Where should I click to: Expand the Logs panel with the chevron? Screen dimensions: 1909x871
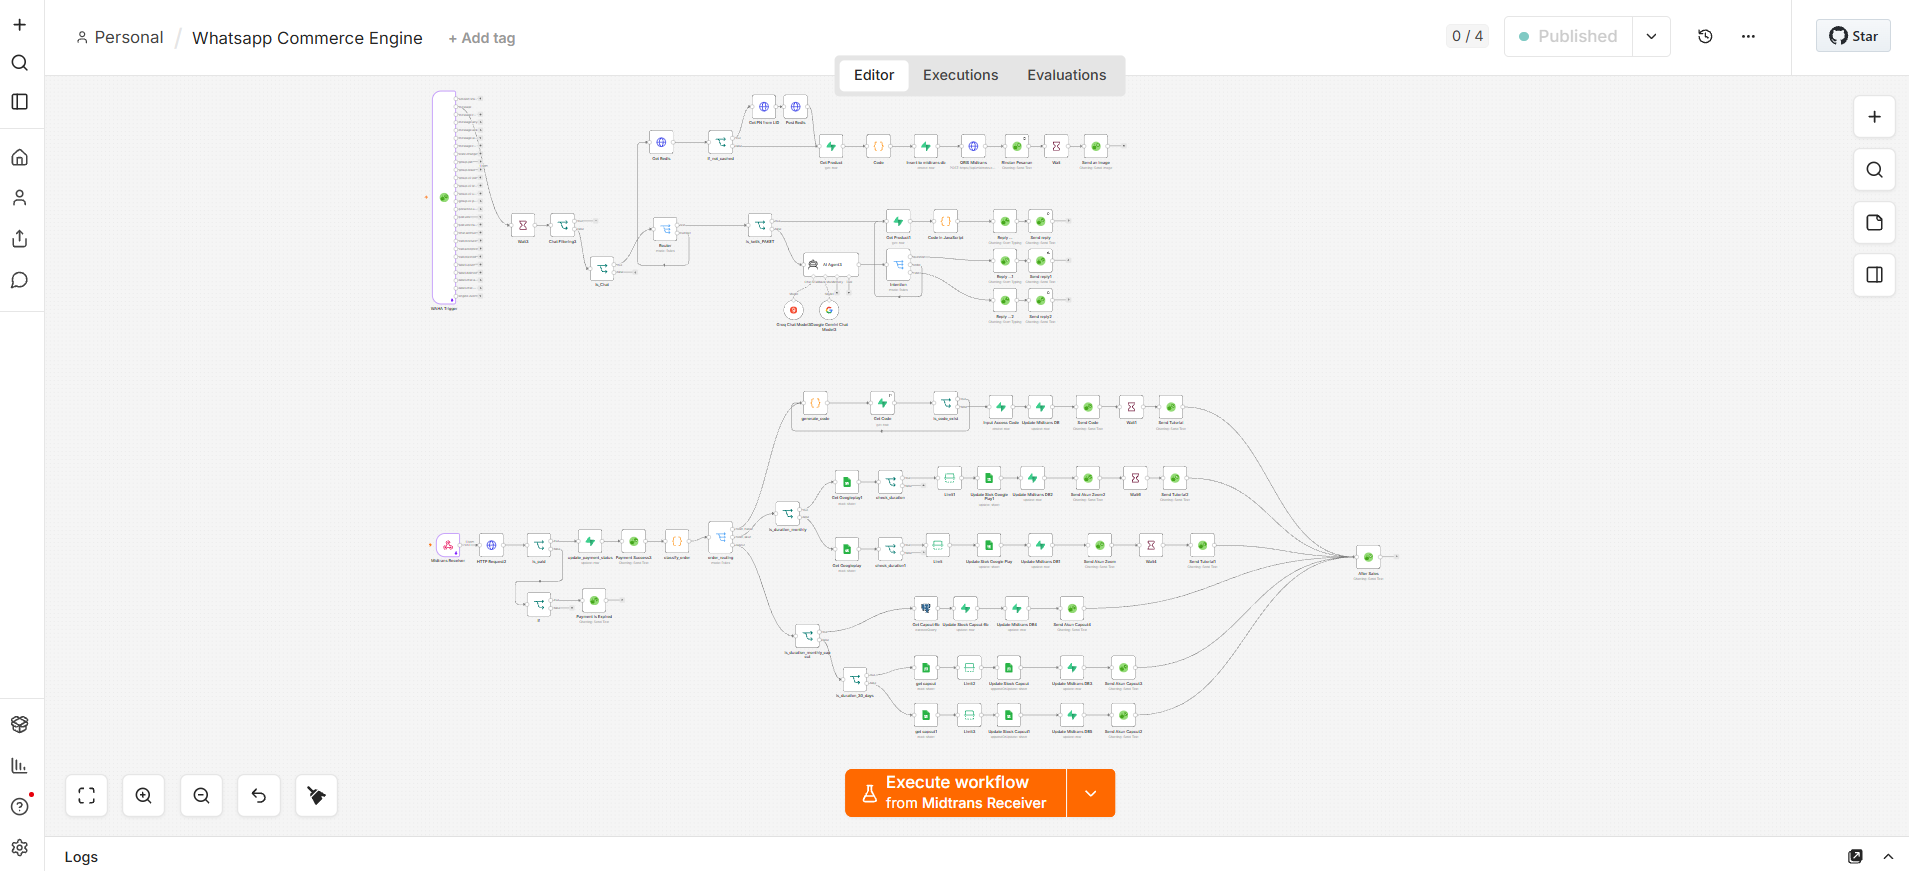(1888, 856)
